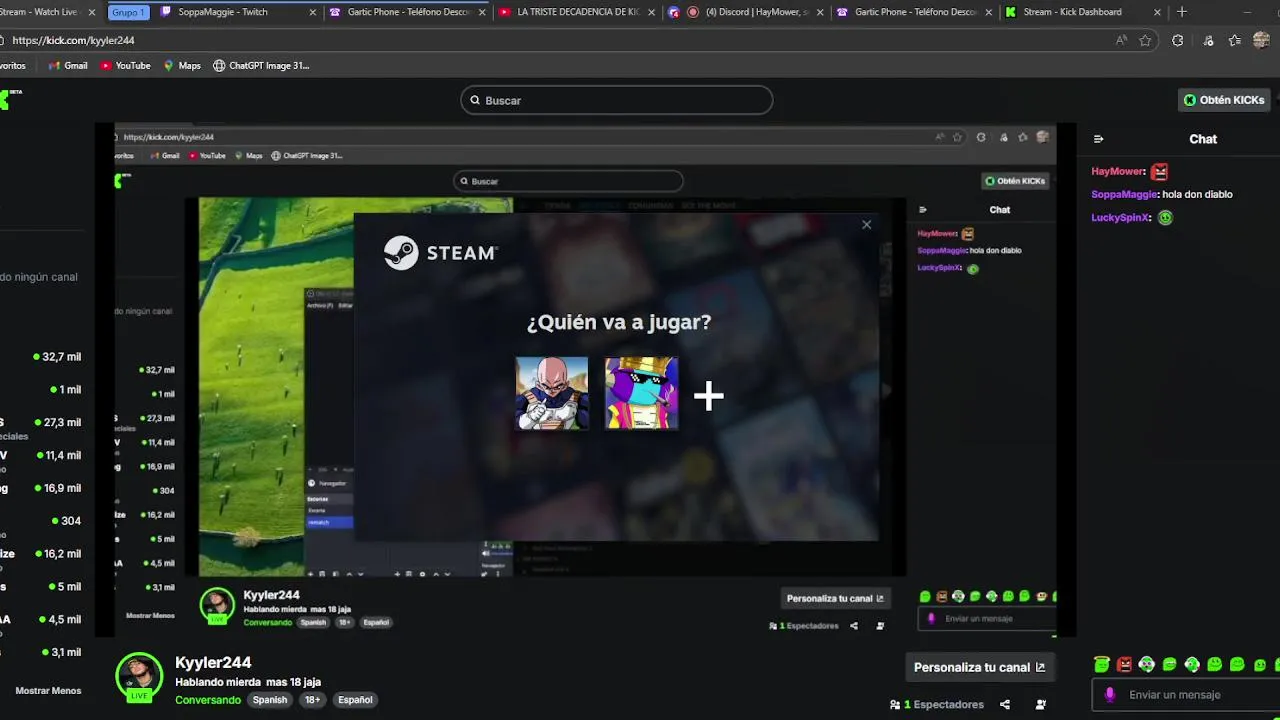Viewport: 1280px width, 720px height.
Task: Open the Gmail bookmark
Action: coord(68,66)
